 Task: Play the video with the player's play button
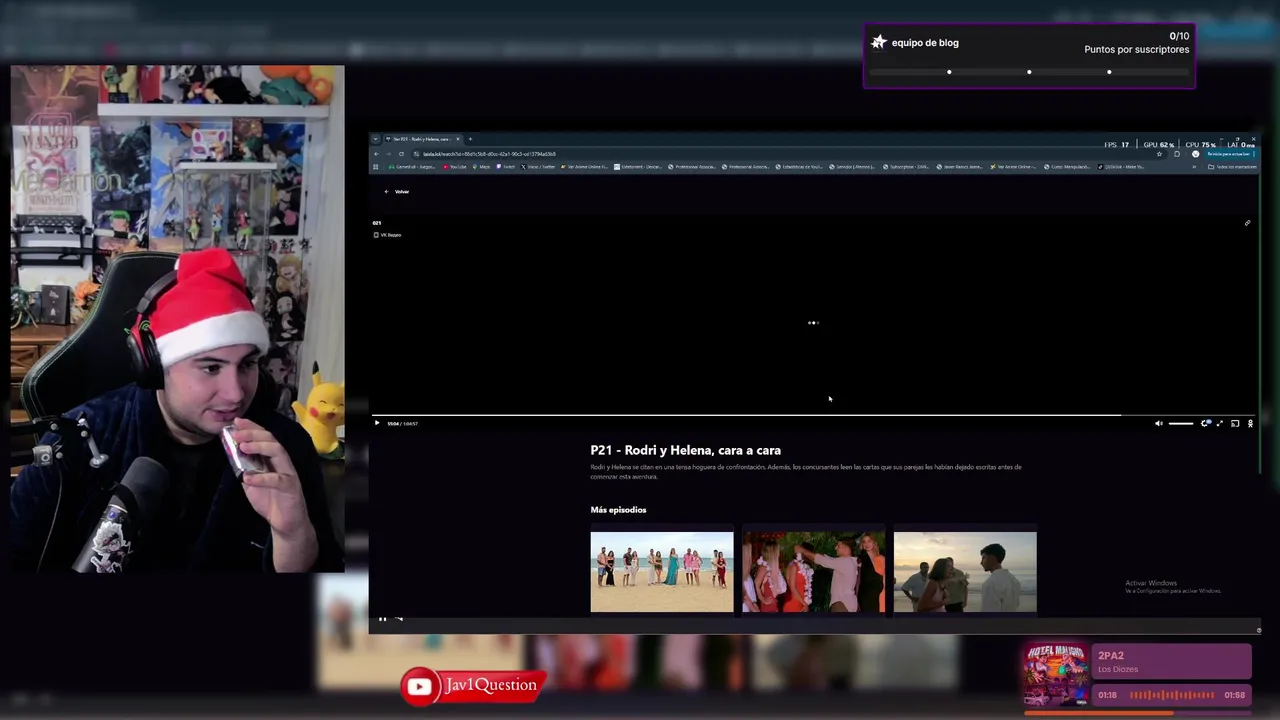coord(377,423)
